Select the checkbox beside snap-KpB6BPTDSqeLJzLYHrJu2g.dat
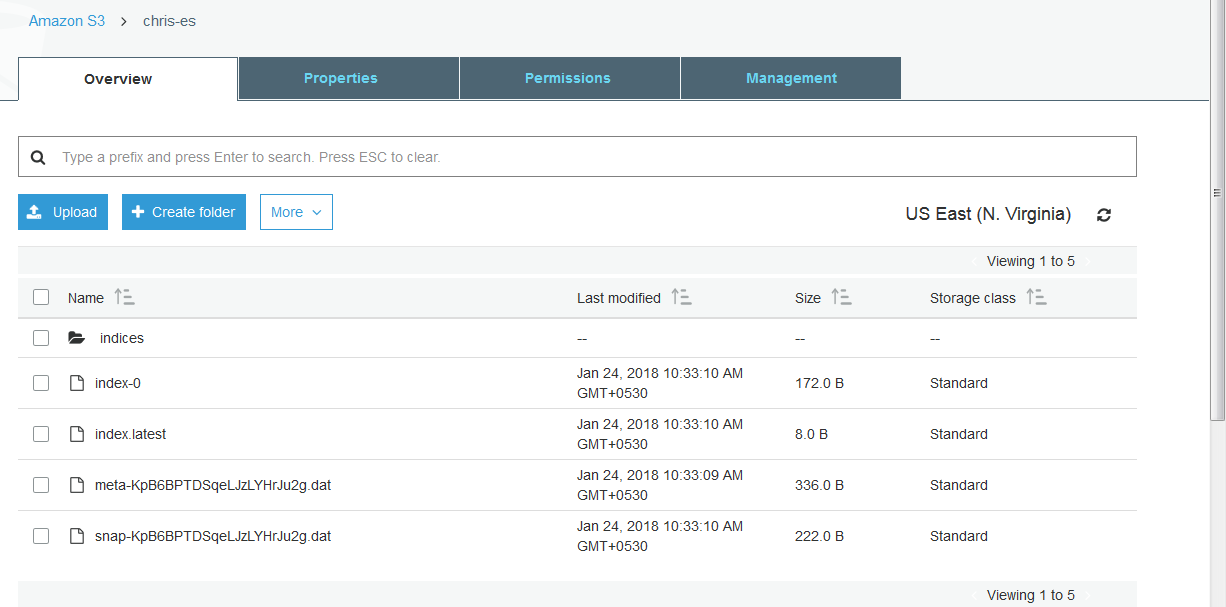This screenshot has height=607, width=1226. (41, 535)
